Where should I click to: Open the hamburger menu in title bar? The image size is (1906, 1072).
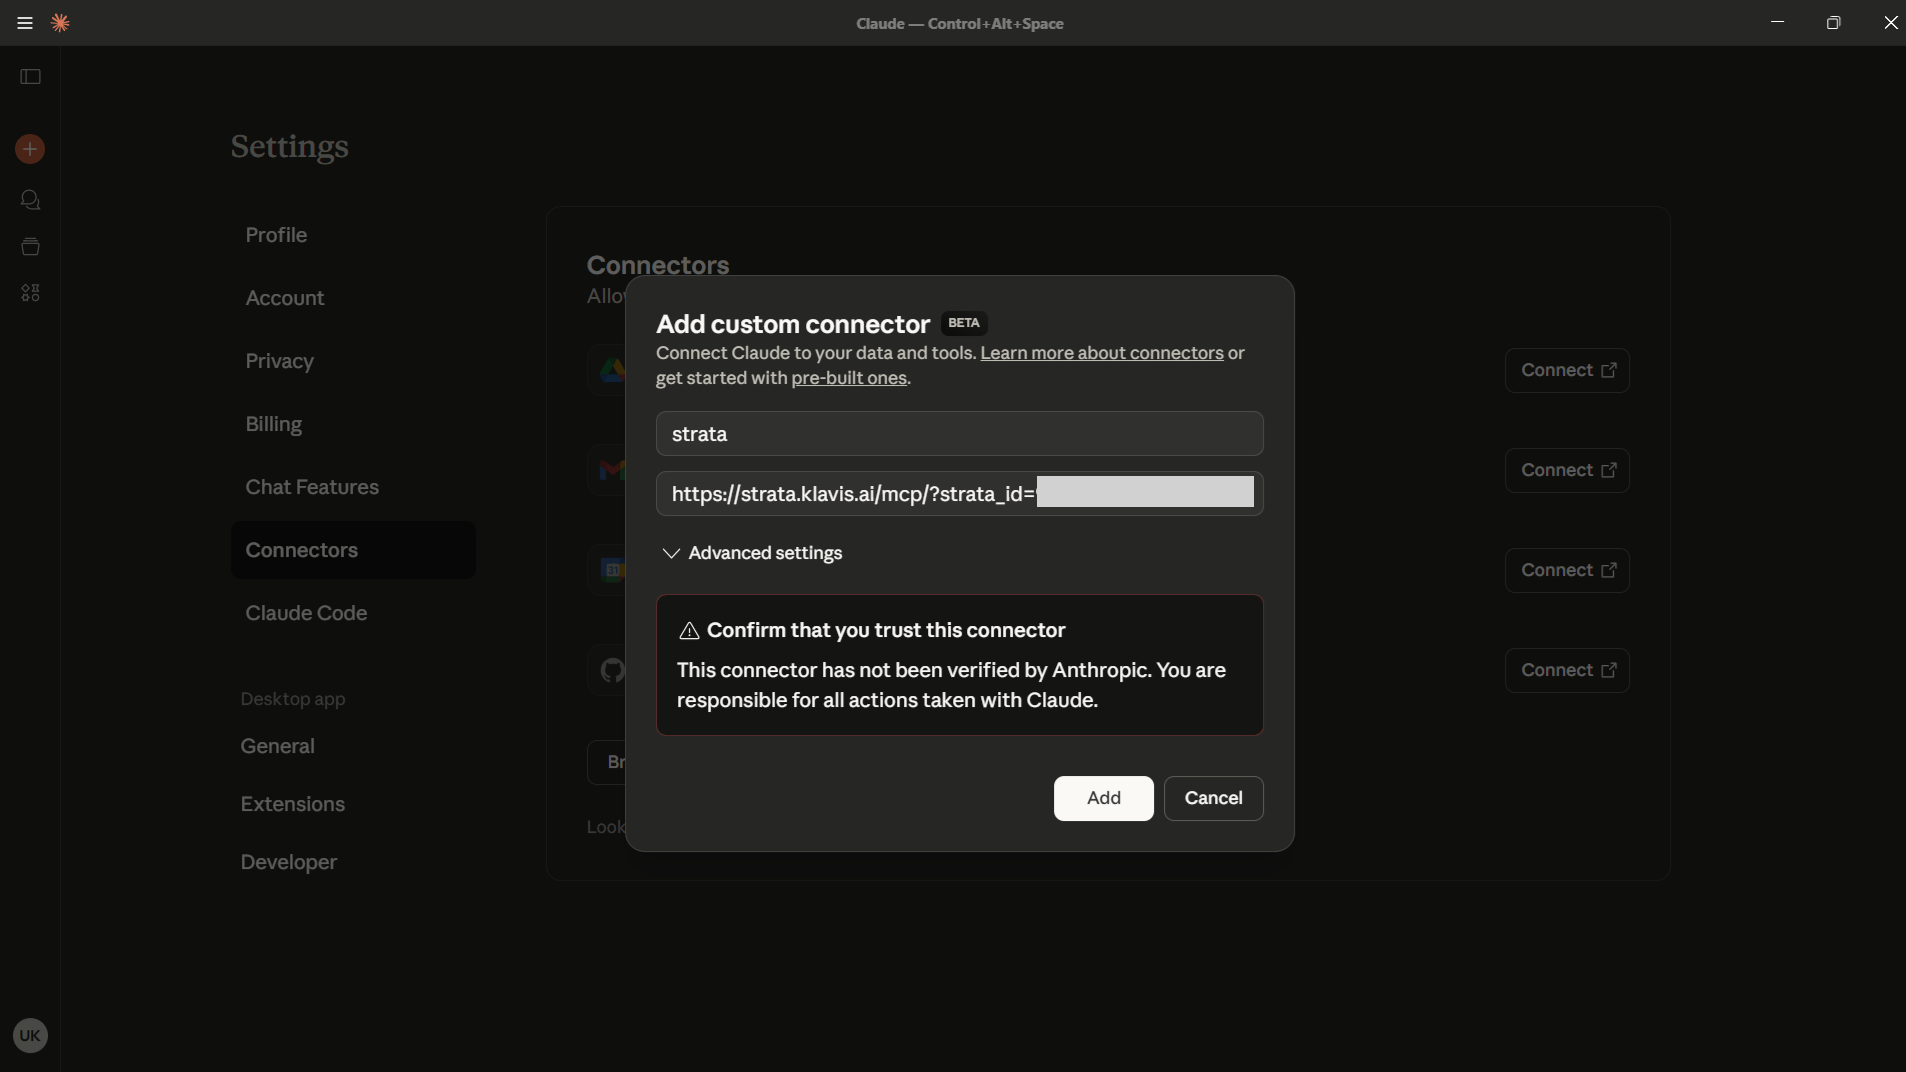click(x=25, y=23)
